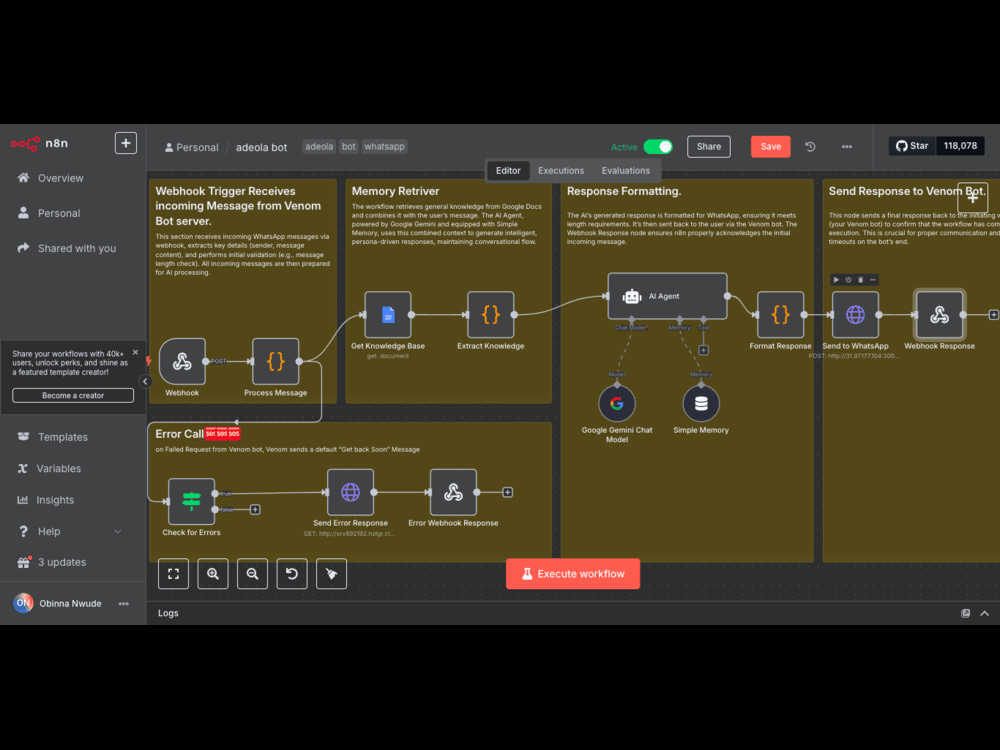Add node to Check for Errors false branch
The height and width of the screenshot is (750, 1000).
255,509
